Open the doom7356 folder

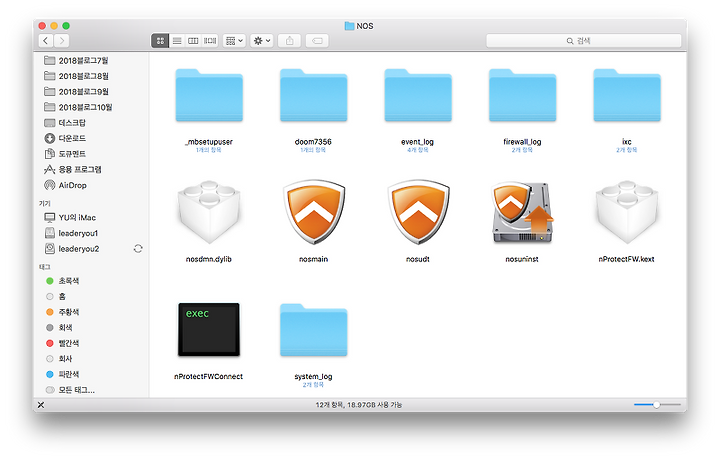click(314, 95)
